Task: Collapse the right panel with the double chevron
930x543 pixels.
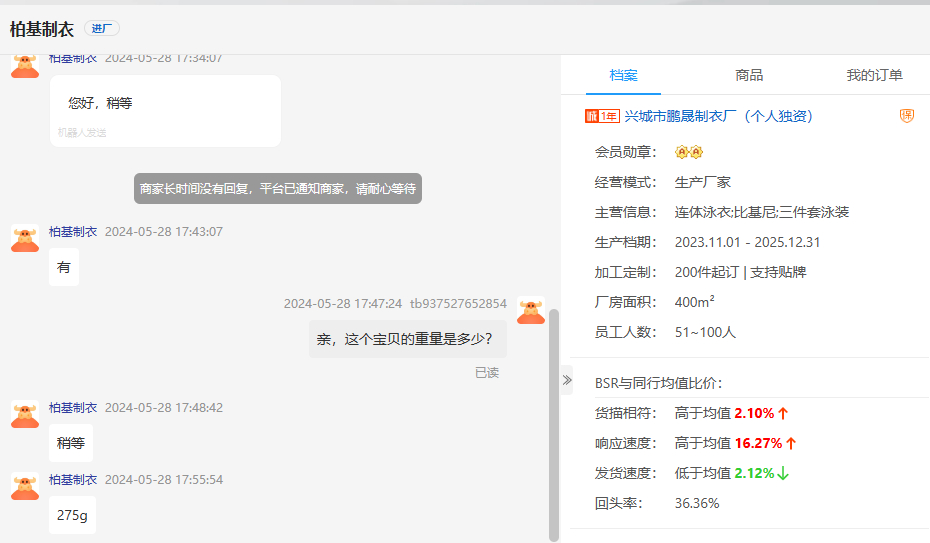Action: (566, 380)
